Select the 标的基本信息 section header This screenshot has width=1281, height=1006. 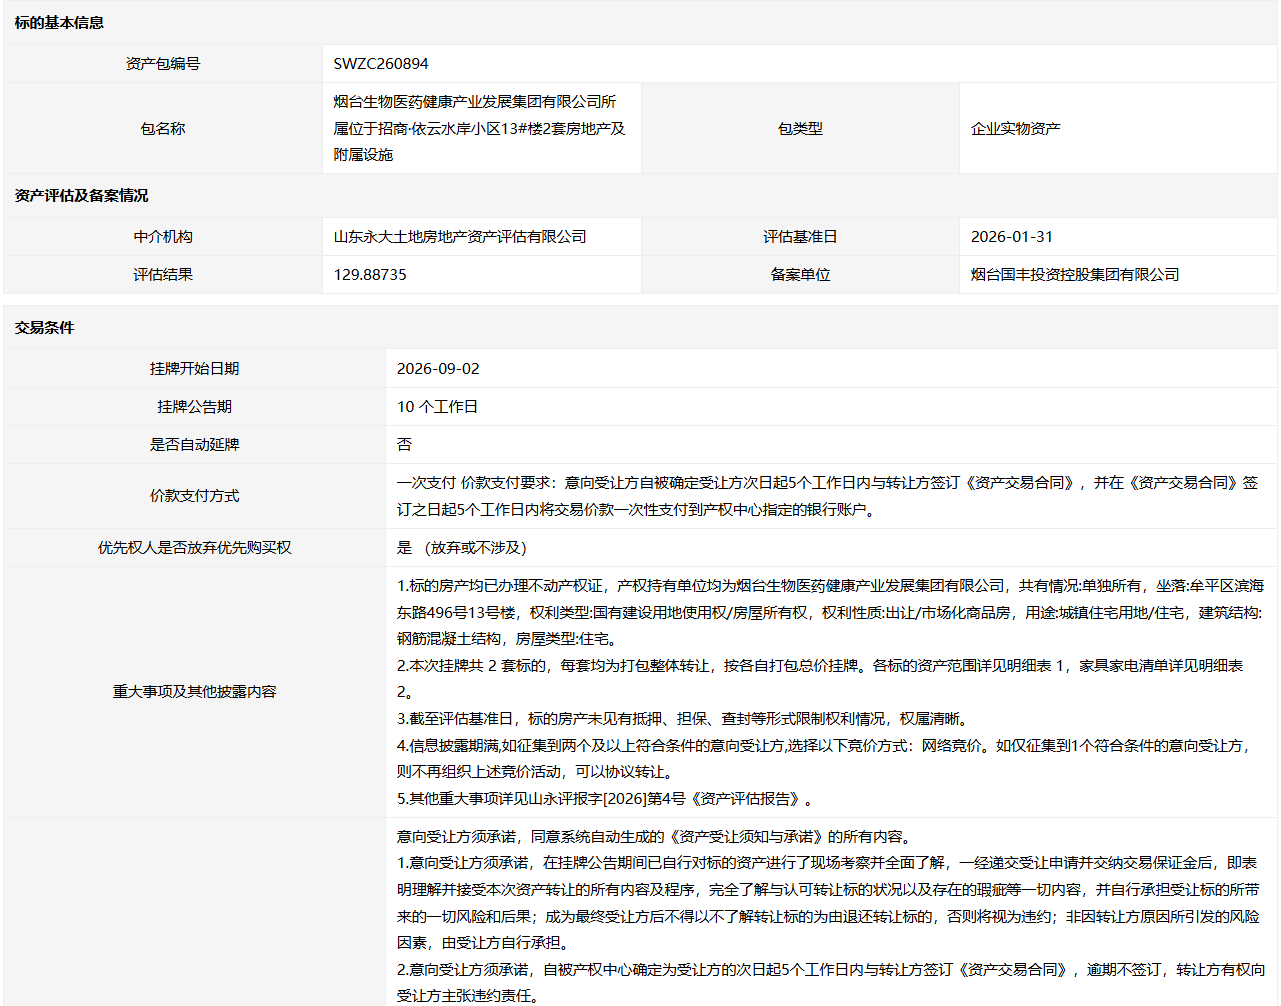coord(59,23)
